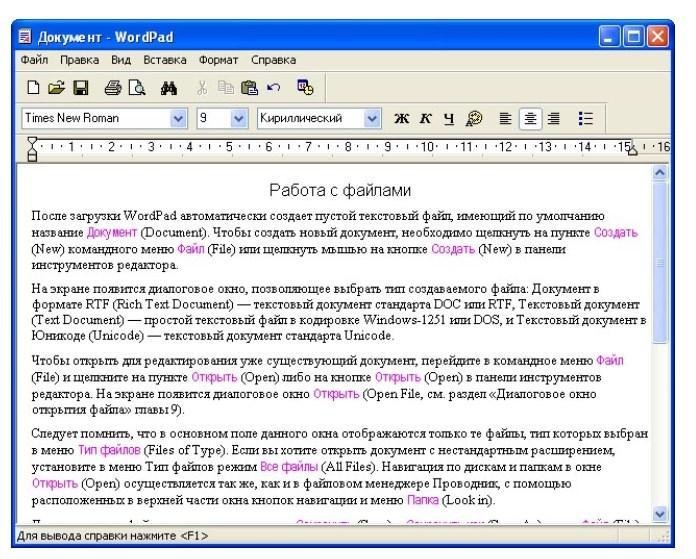Click the vertical scrollbar up arrow
Viewport: 696px width, 559px height.
pyautogui.click(x=660, y=172)
